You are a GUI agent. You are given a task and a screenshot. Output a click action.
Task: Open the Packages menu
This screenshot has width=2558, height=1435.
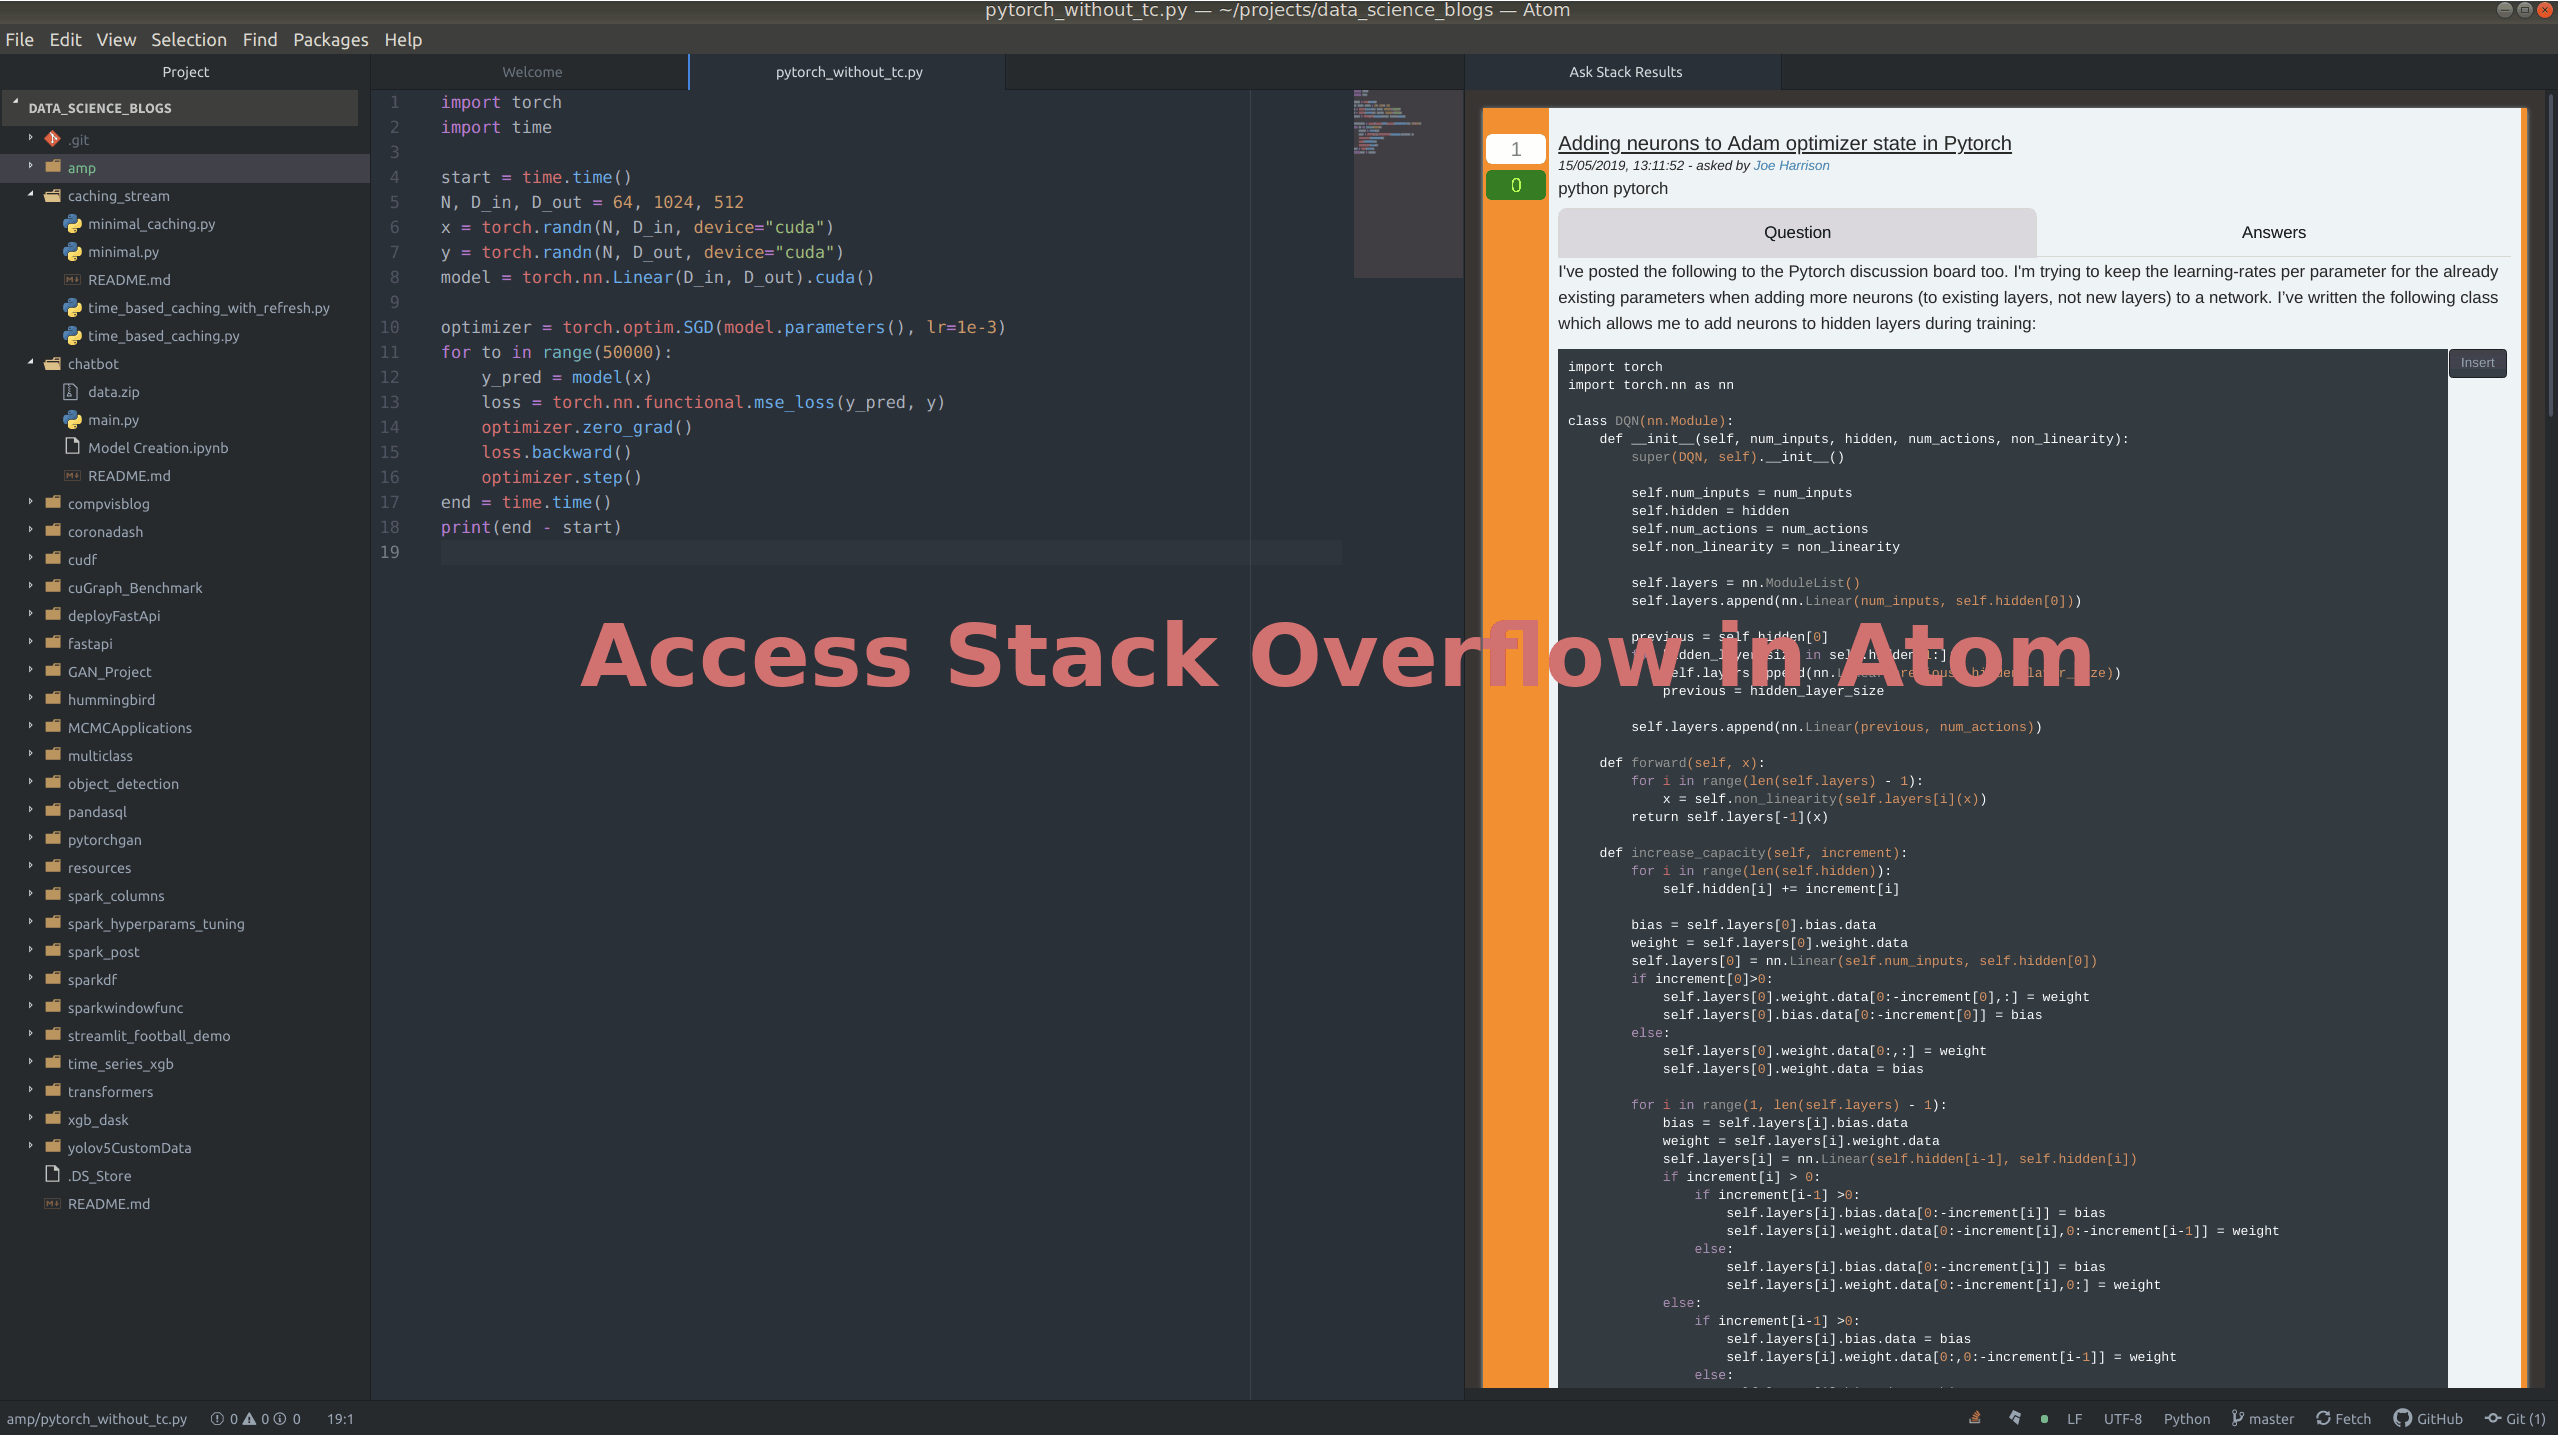tap(331, 40)
